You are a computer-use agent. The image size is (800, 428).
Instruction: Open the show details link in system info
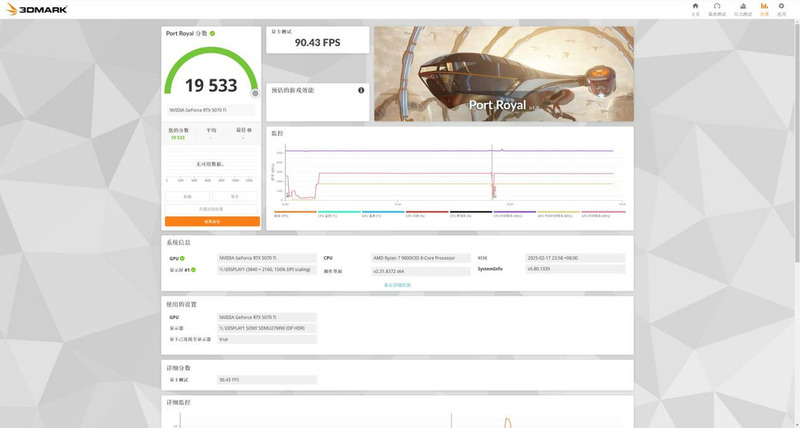tap(397, 285)
